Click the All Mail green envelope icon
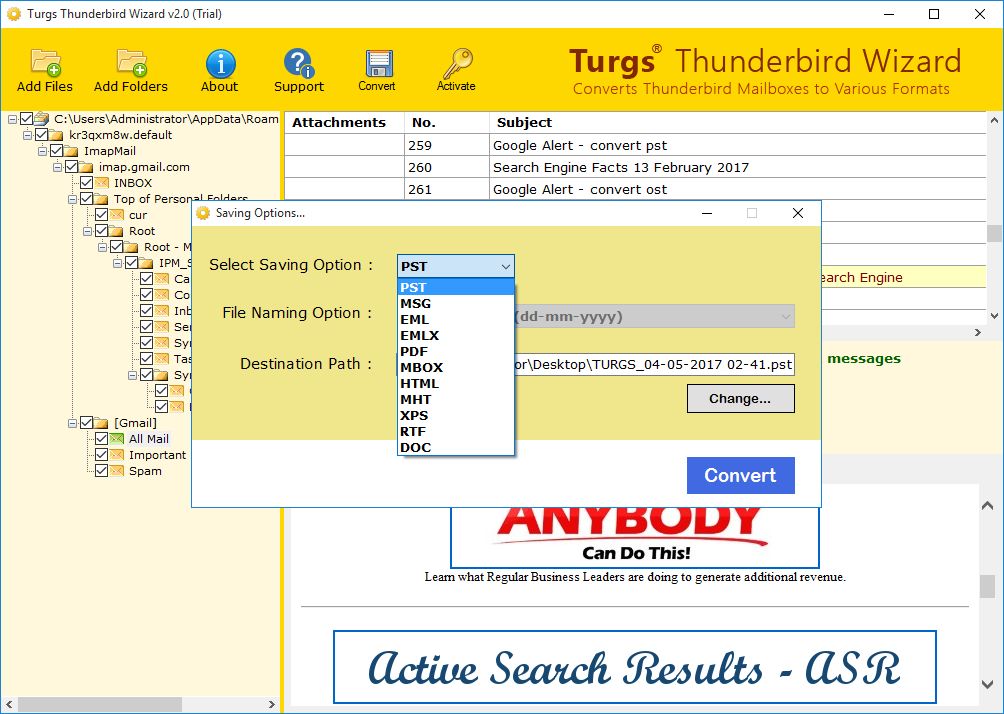 pyautogui.click(x=117, y=439)
